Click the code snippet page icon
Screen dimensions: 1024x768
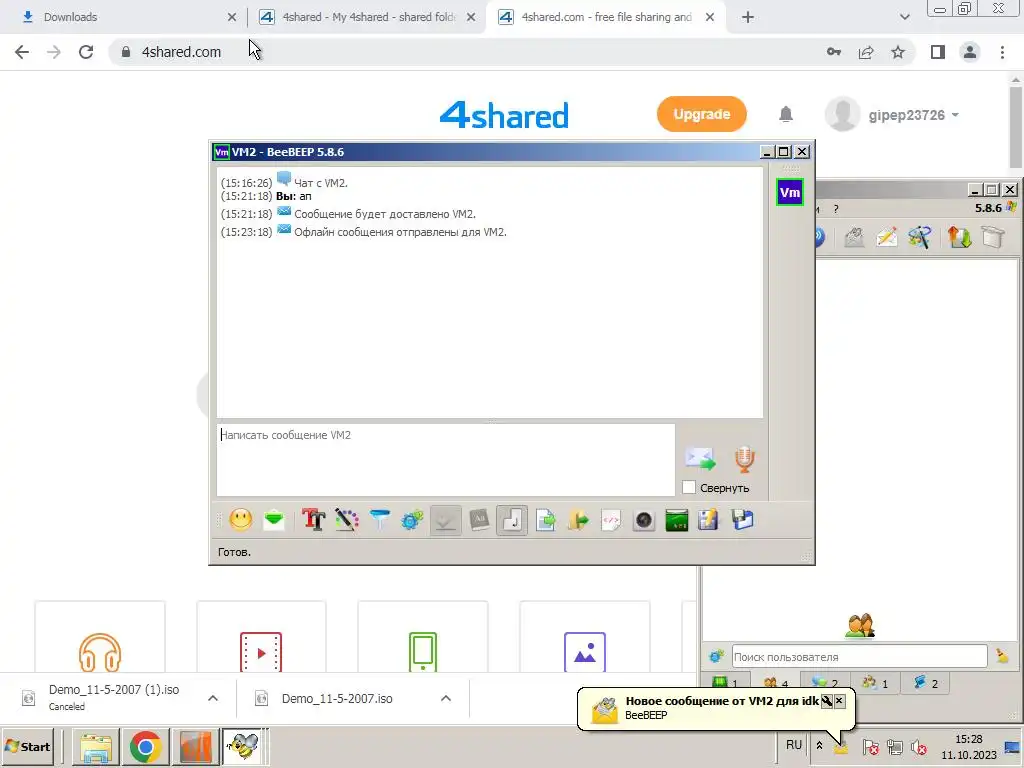(x=611, y=520)
